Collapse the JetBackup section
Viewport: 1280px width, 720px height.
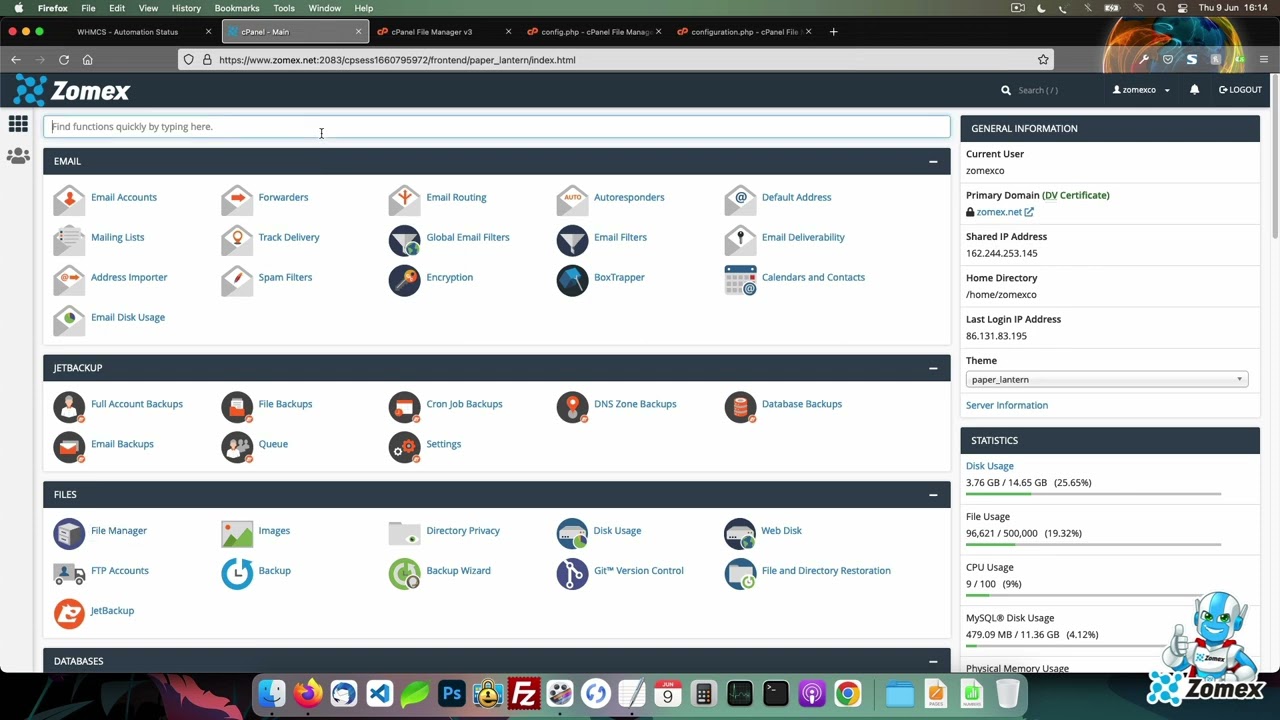933,368
